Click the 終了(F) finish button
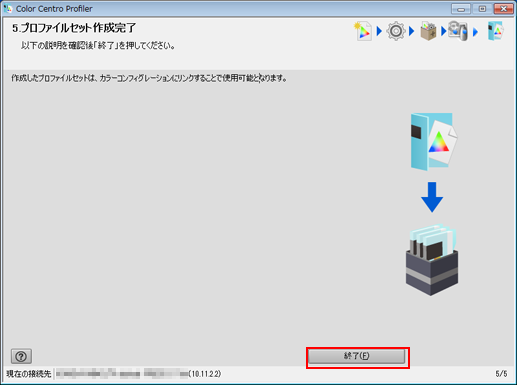The height and width of the screenshot is (385, 517). (357, 356)
